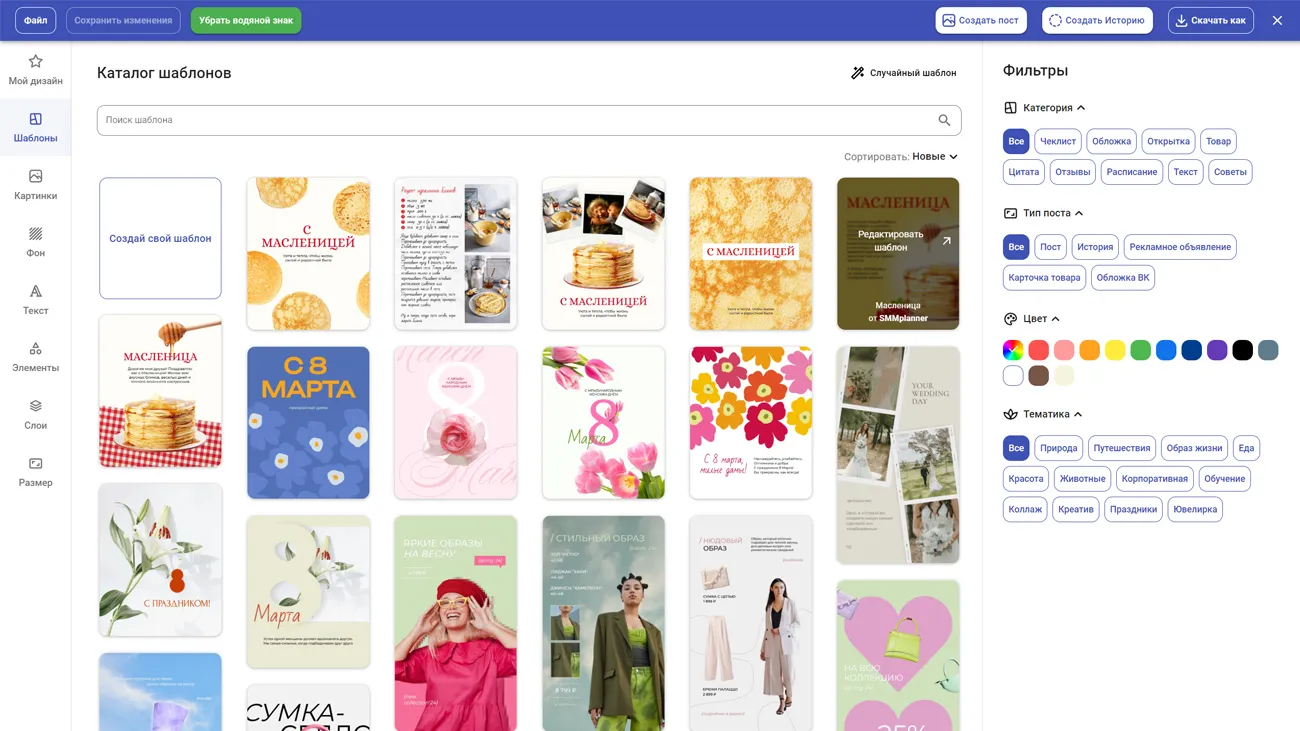
Task: Select the green color swatch
Action: coord(1140,350)
